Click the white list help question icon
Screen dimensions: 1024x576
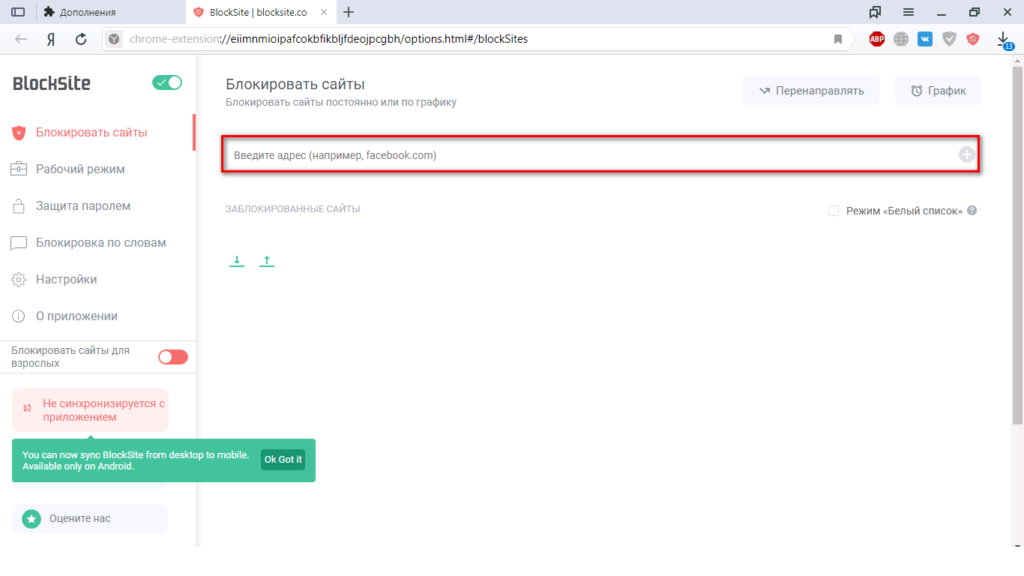tap(972, 210)
